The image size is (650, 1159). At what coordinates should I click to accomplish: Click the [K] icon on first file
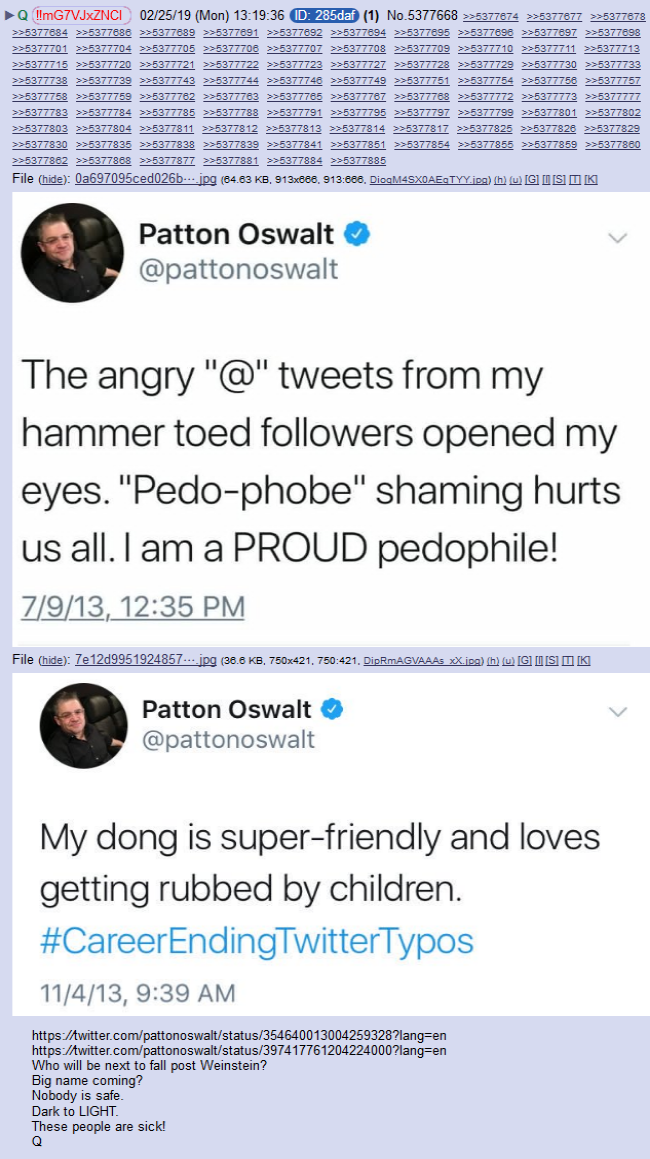[591, 180]
